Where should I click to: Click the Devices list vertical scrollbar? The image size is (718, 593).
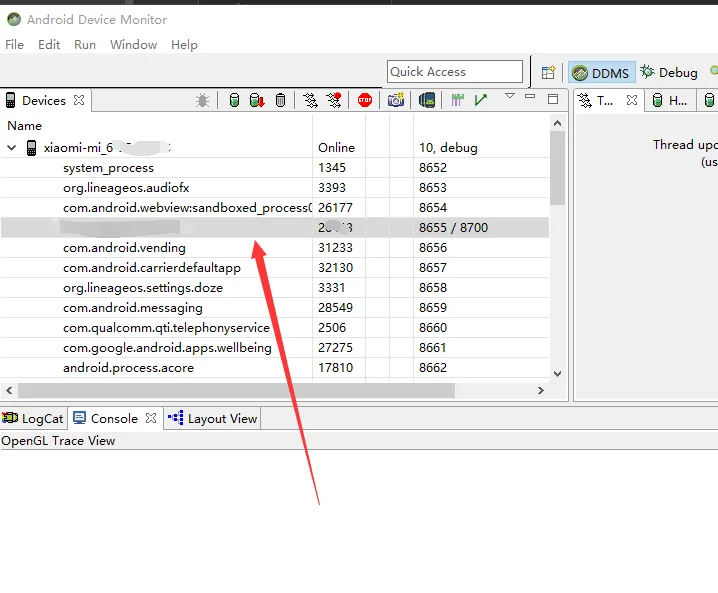coord(557,170)
